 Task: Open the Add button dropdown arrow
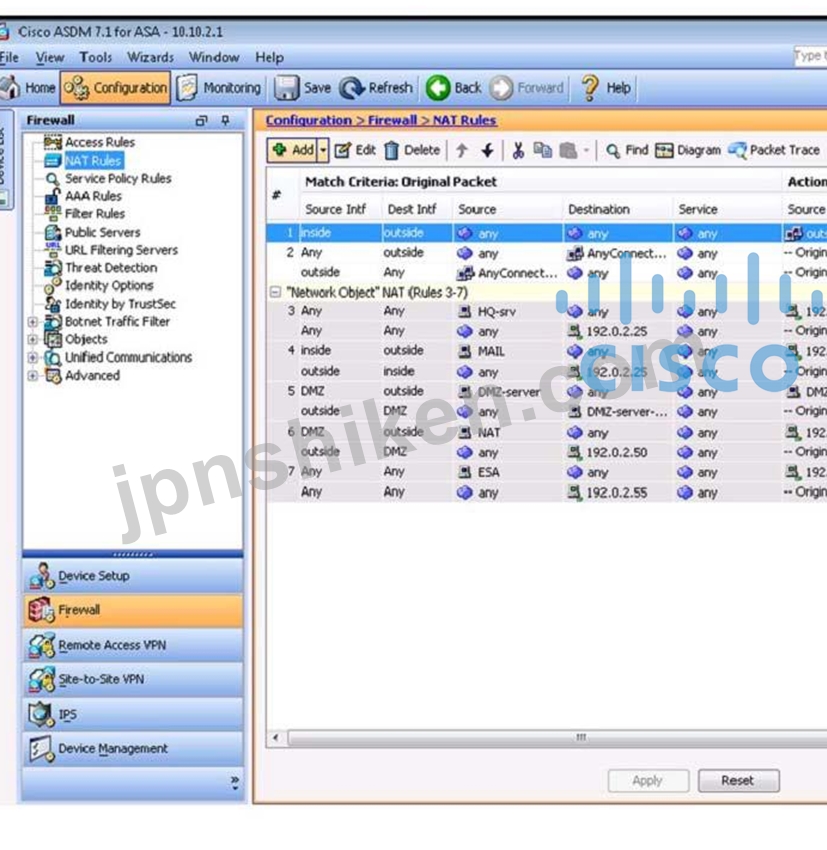pos(323,150)
